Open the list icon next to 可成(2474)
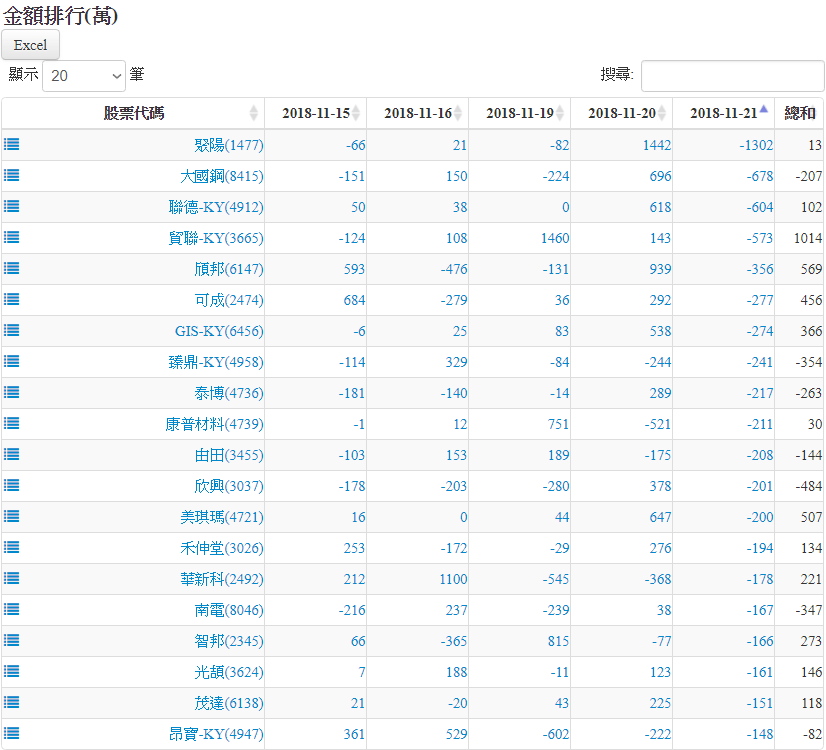The width and height of the screenshot is (826, 750). 11,299
